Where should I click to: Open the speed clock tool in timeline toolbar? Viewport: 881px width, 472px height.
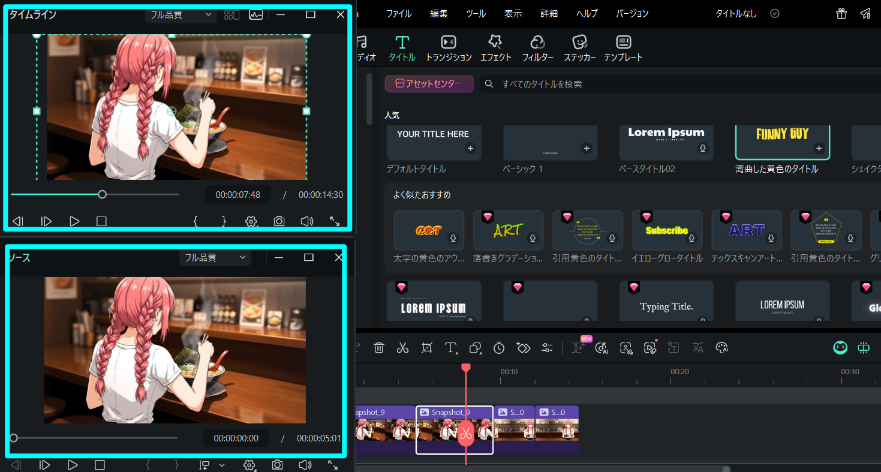[x=499, y=348]
